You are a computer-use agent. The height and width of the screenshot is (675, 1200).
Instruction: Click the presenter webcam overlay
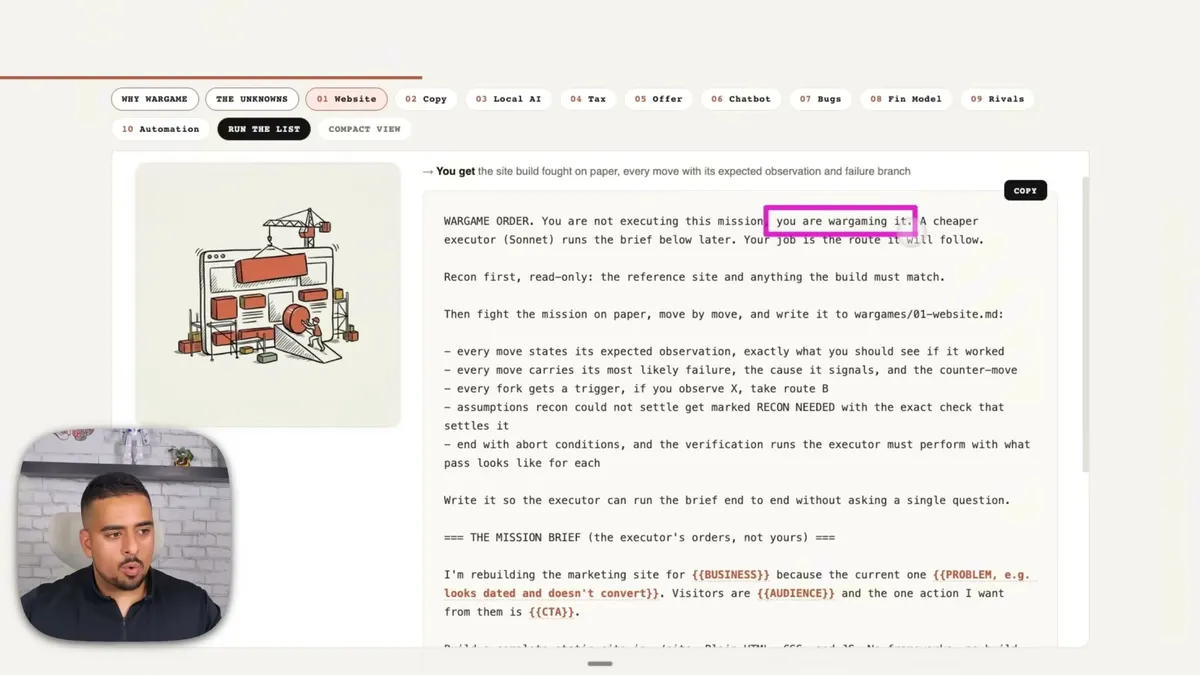coord(125,534)
